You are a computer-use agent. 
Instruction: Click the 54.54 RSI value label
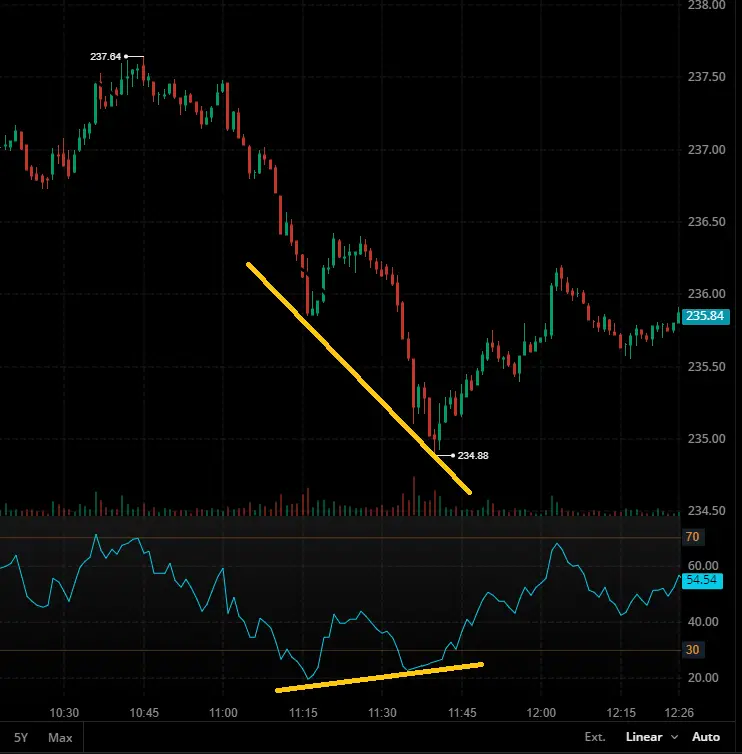coord(702,580)
